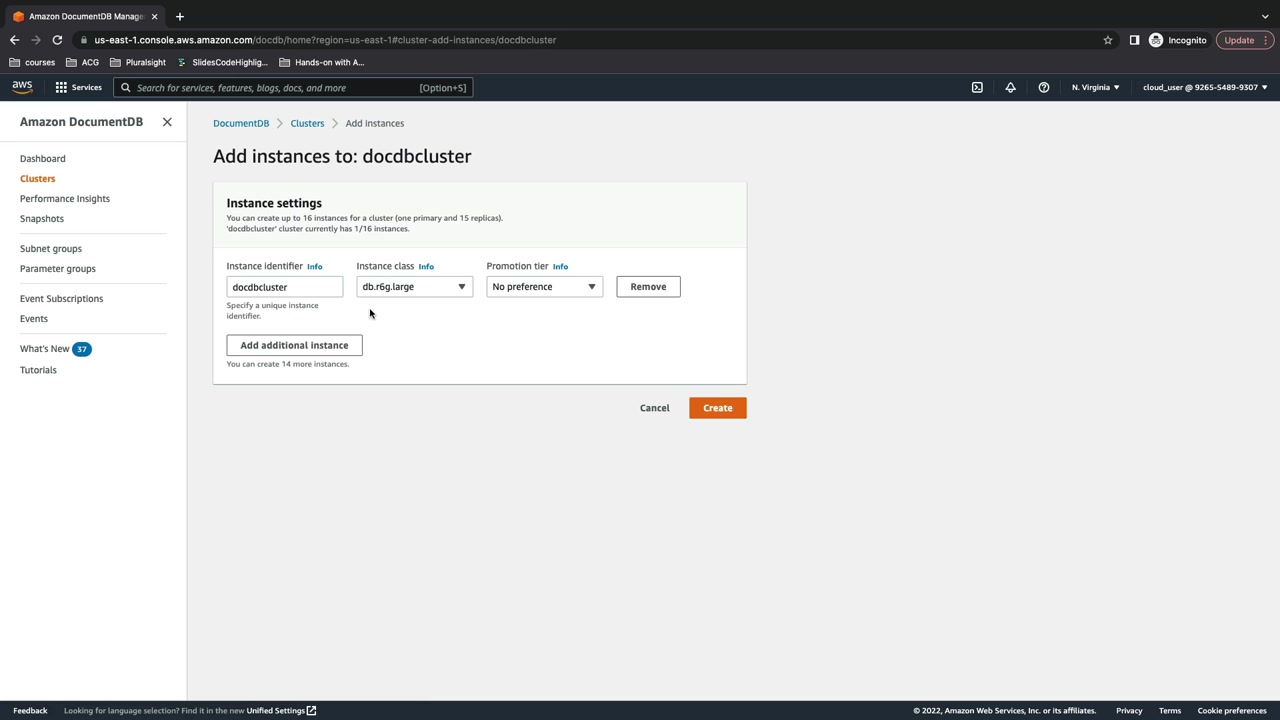Open the CloudShell terminal icon
The height and width of the screenshot is (720, 1280).
pyautogui.click(x=977, y=88)
